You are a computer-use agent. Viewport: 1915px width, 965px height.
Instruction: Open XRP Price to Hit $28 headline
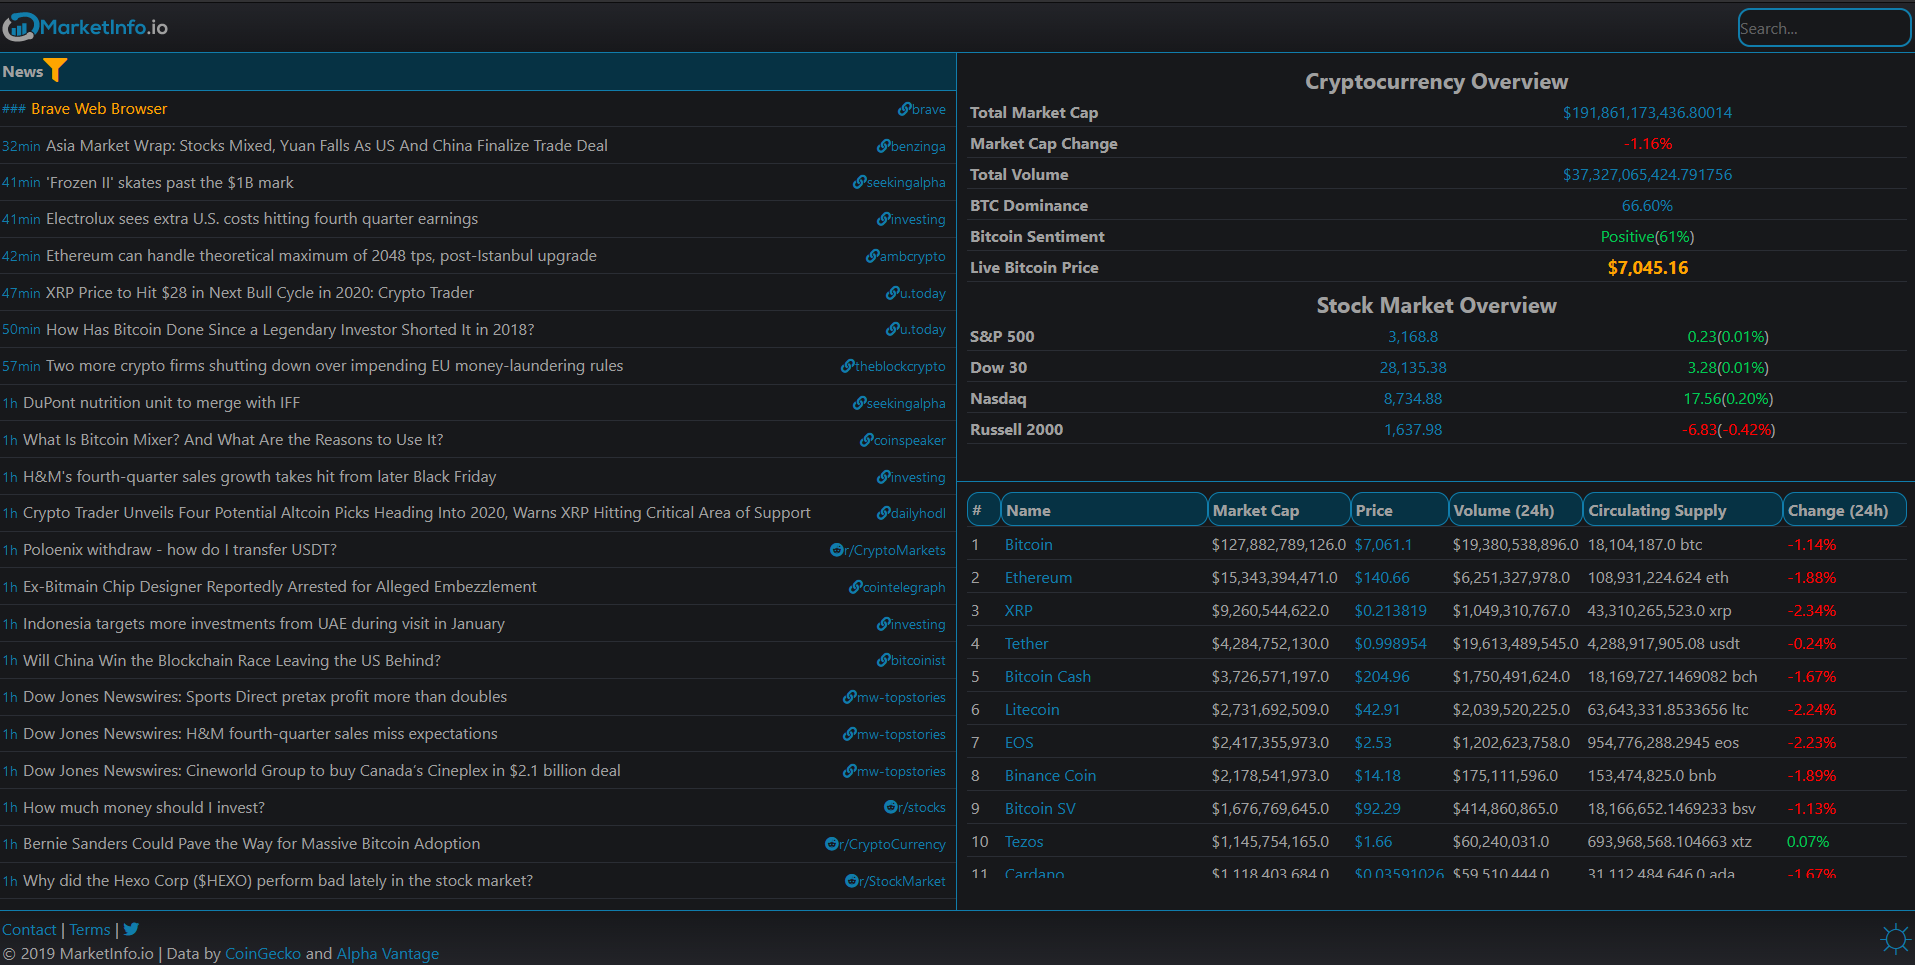tap(260, 293)
